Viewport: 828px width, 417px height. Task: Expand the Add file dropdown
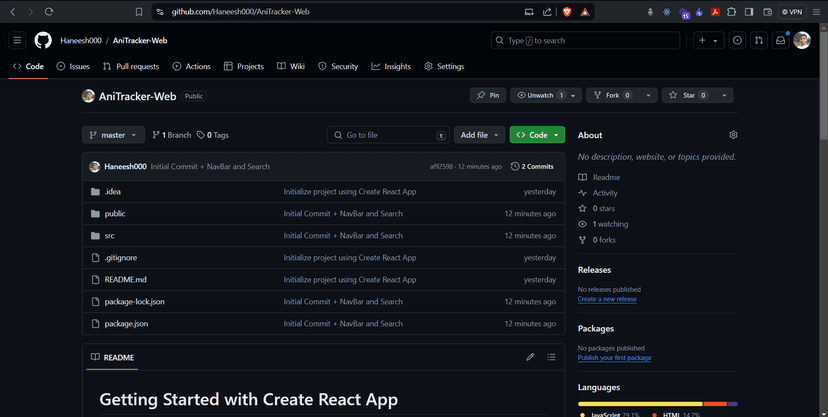[479, 135]
